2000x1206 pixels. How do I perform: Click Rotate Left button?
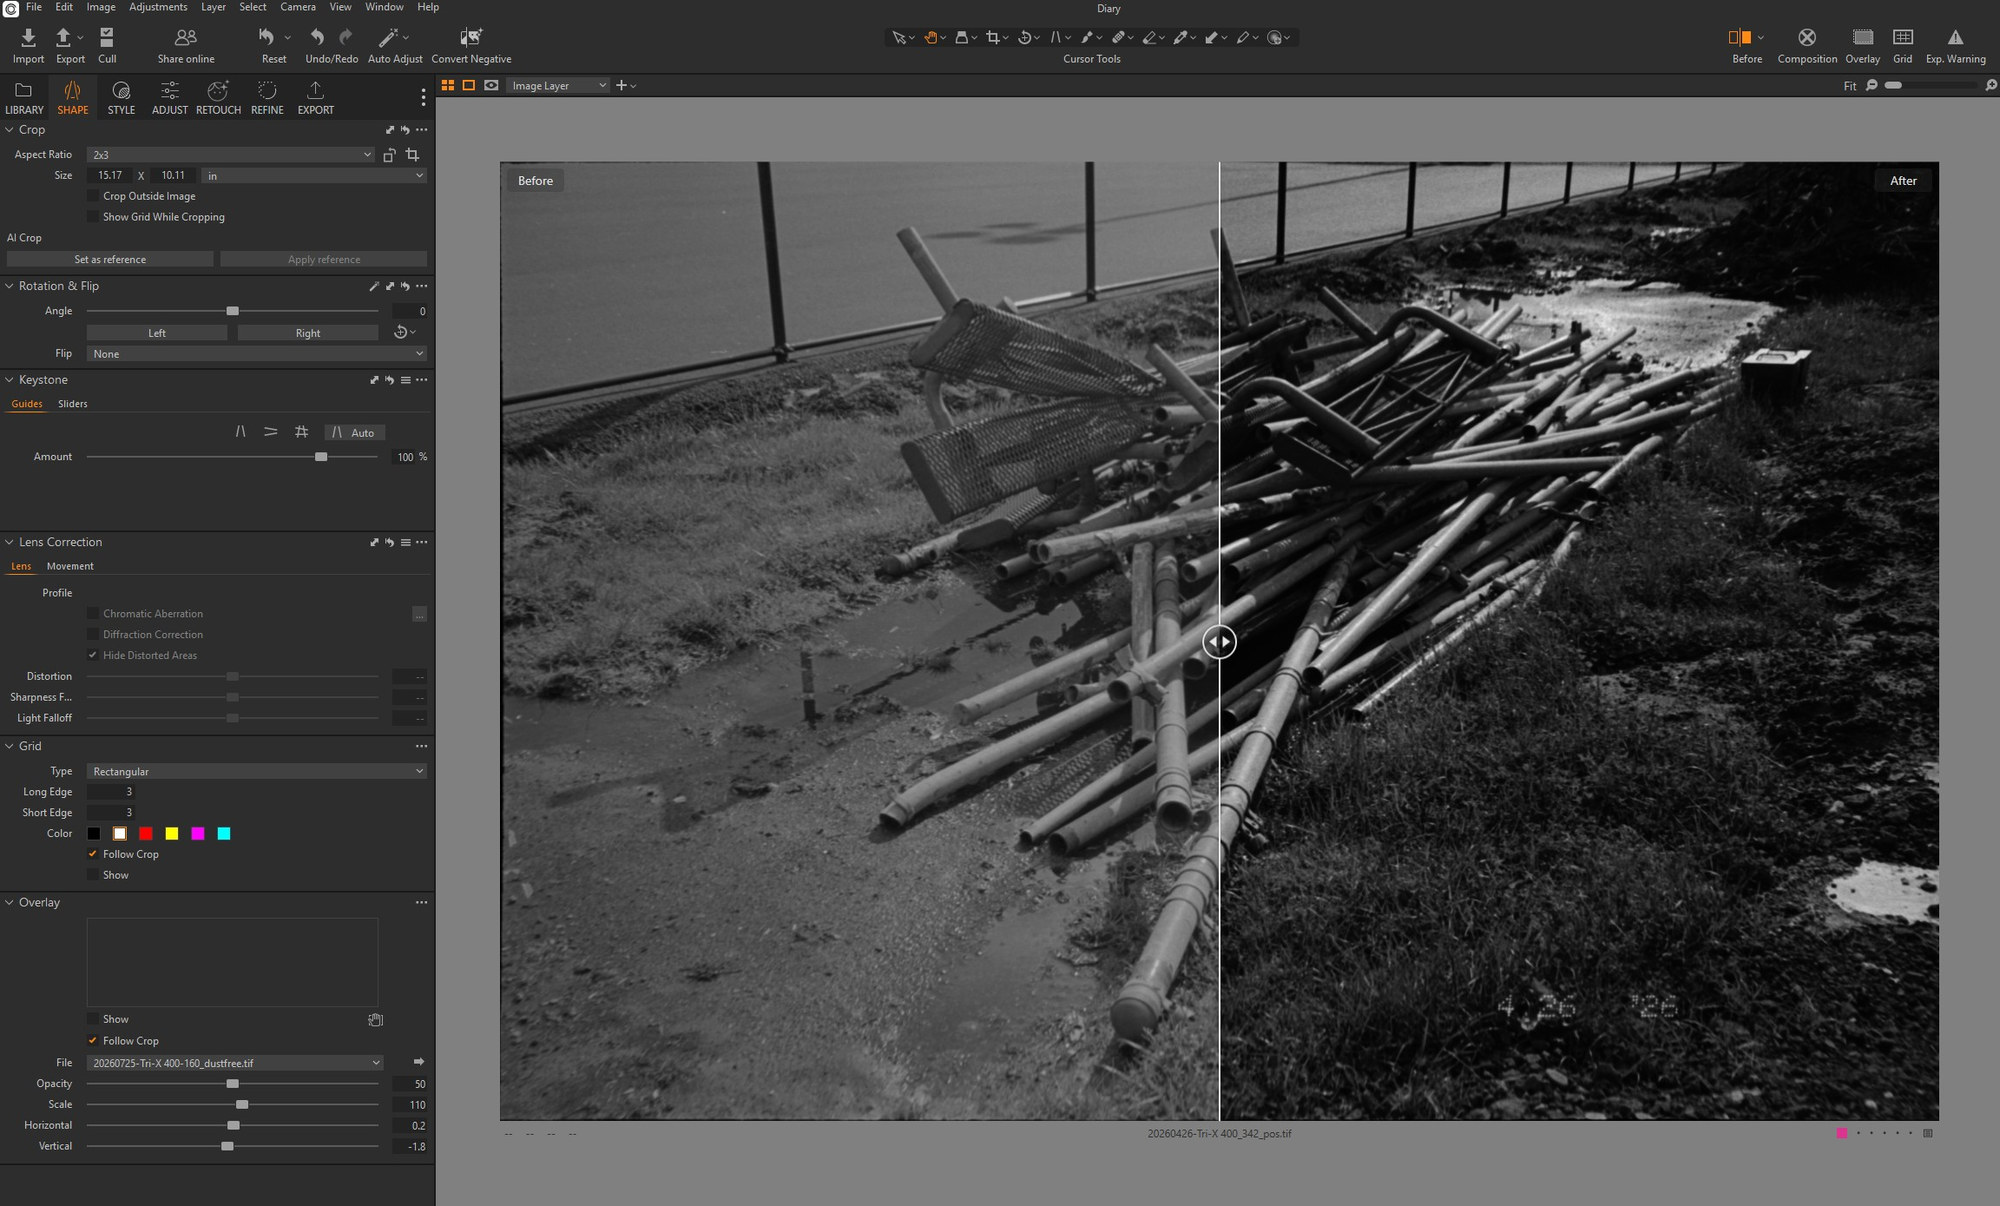[157, 333]
